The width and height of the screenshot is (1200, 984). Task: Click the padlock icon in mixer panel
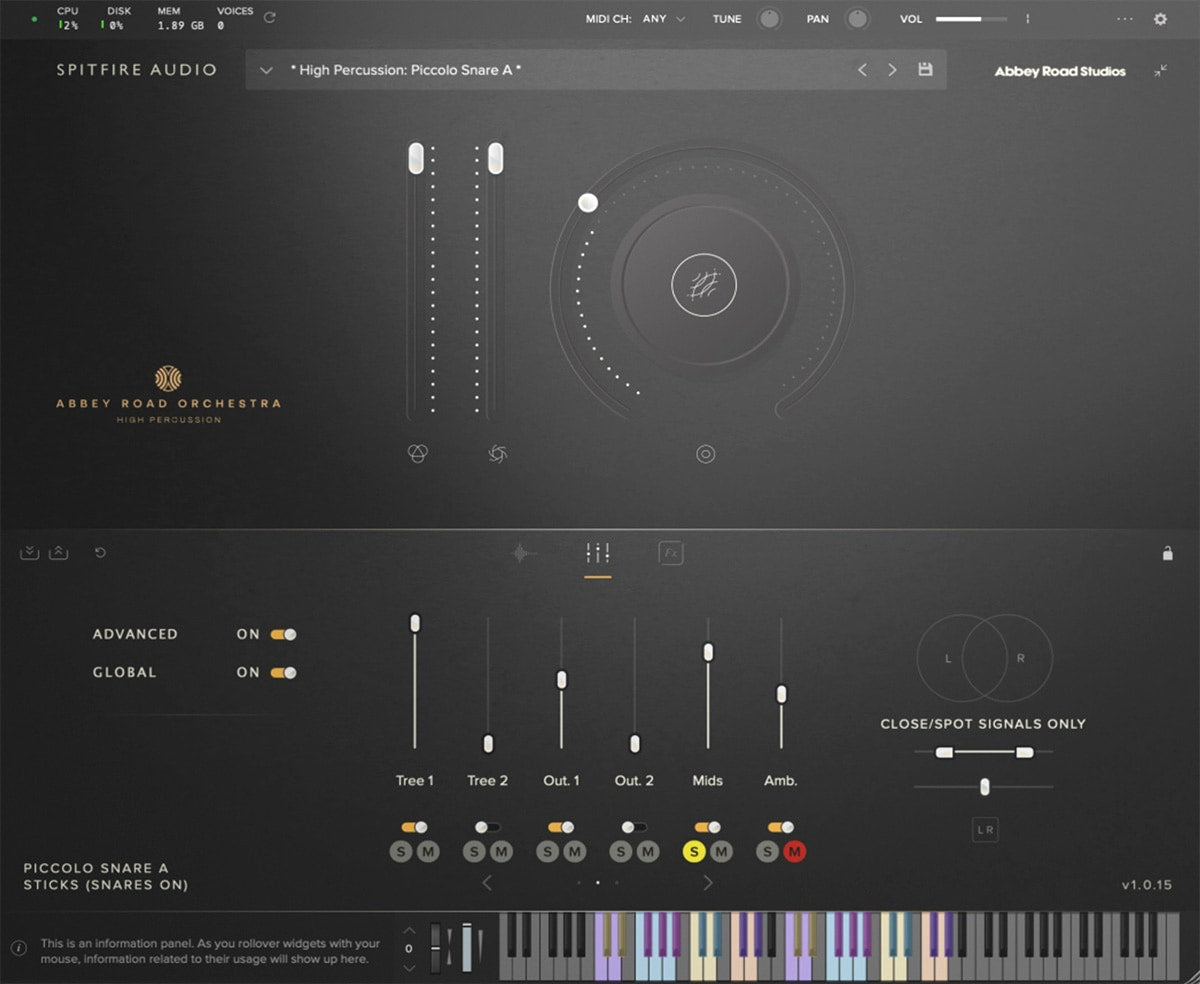click(1167, 553)
